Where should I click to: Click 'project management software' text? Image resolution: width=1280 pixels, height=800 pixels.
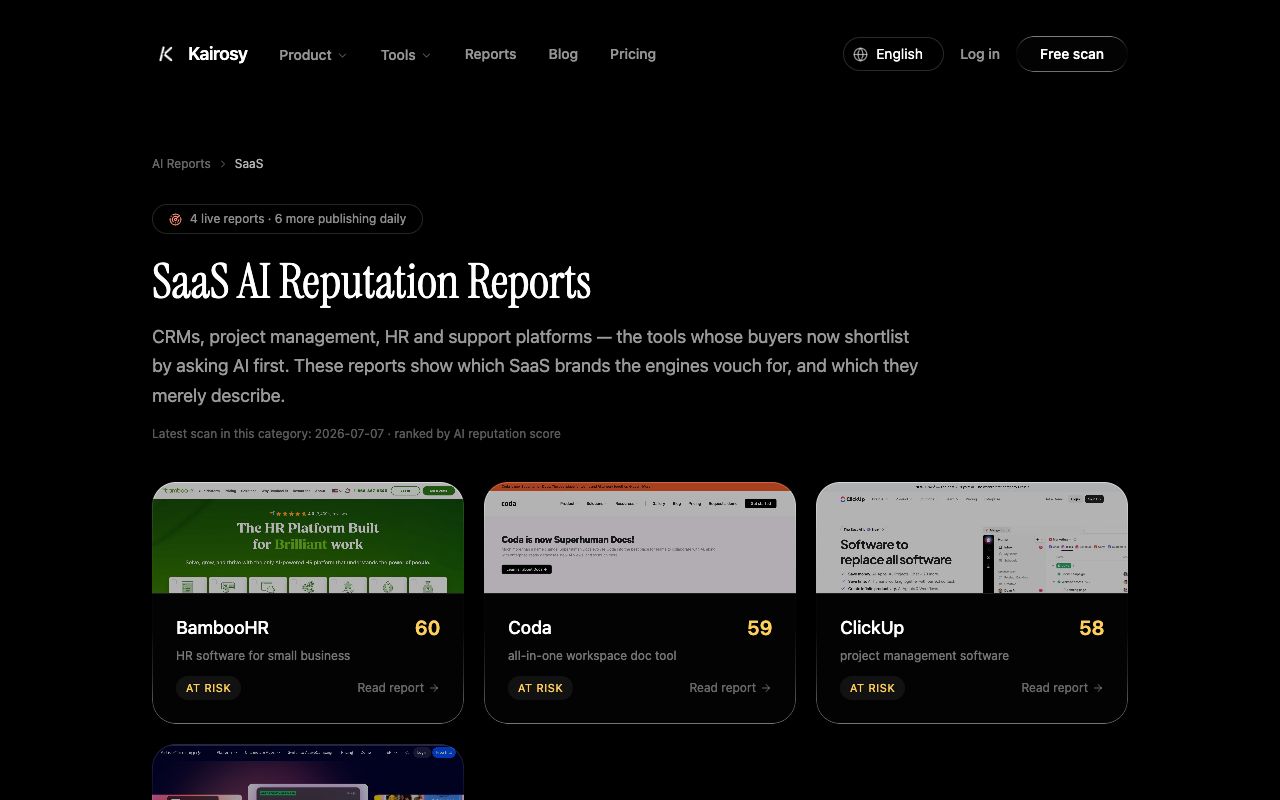(x=924, y=656)
